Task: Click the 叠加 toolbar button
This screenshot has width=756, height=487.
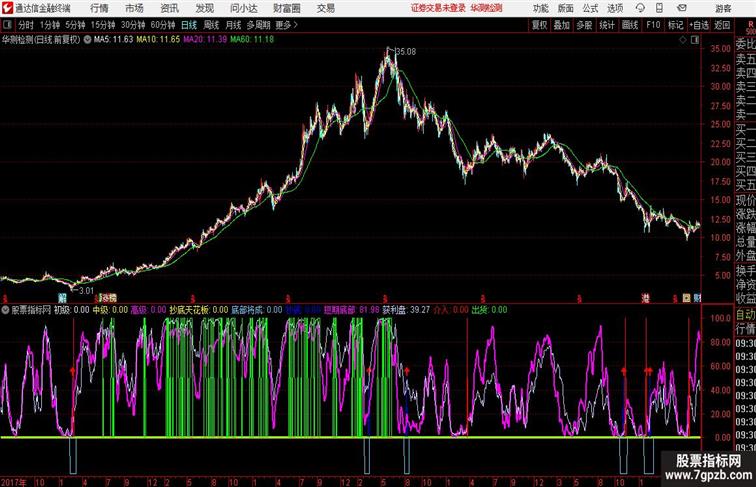Action: (562, 25)
